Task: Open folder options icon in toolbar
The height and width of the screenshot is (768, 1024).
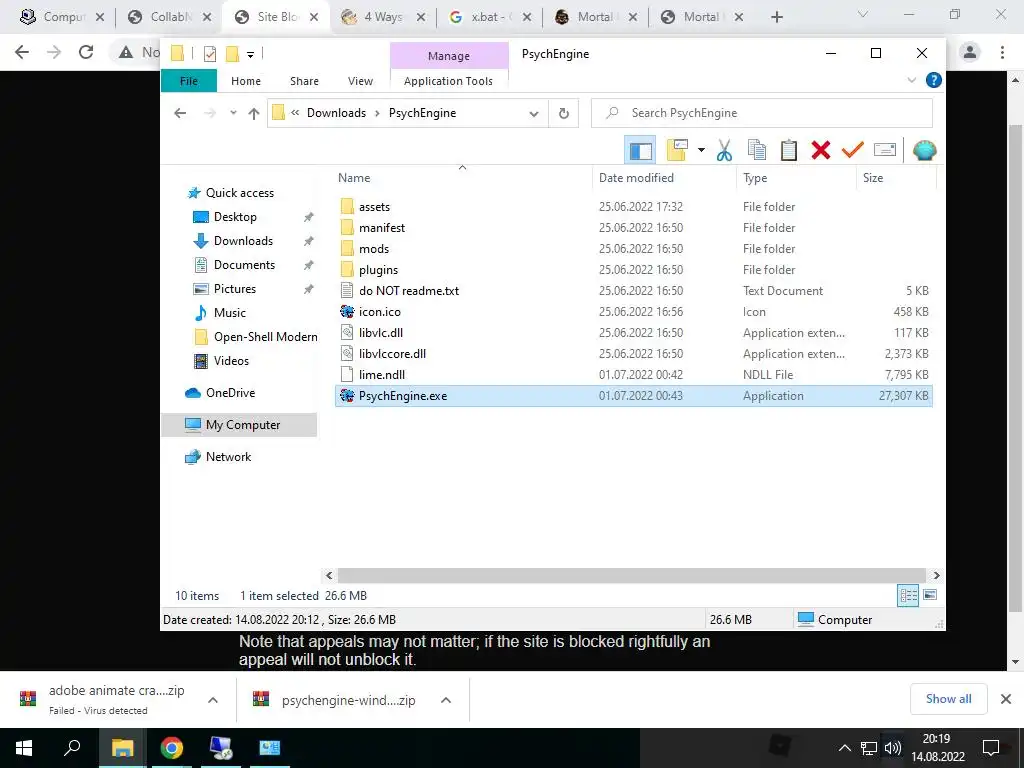Action: pyautogui.click(x=677, y=151)
